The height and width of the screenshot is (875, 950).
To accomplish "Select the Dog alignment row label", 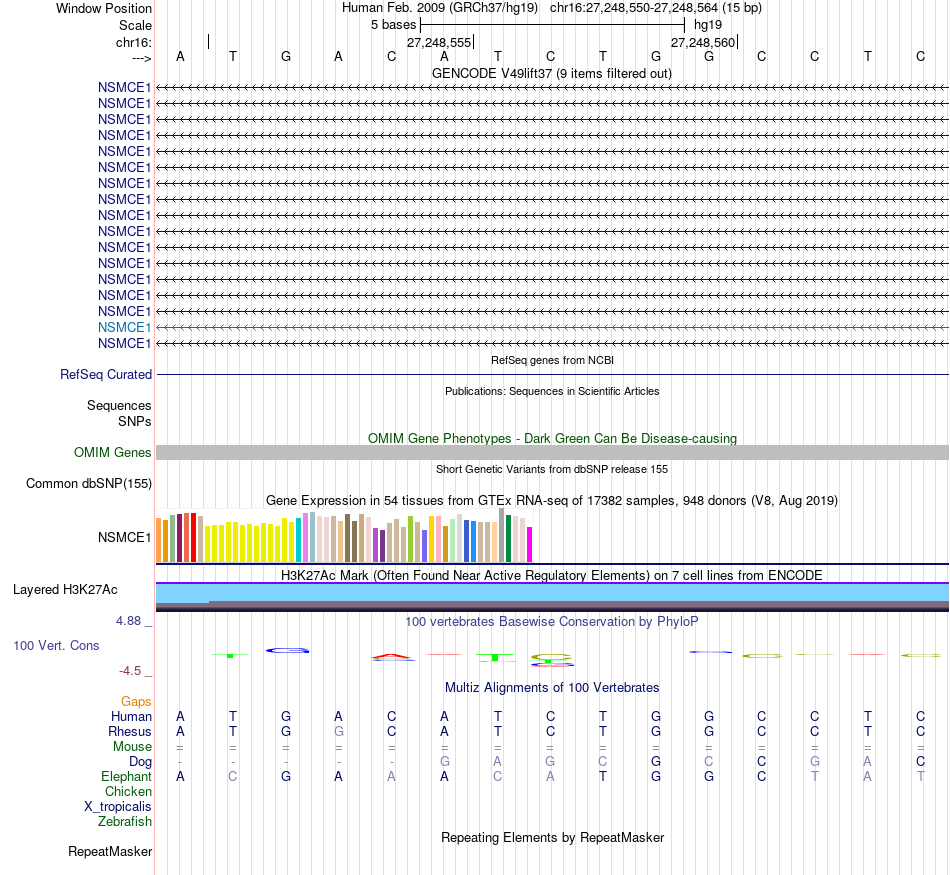I will click(140, 762).
